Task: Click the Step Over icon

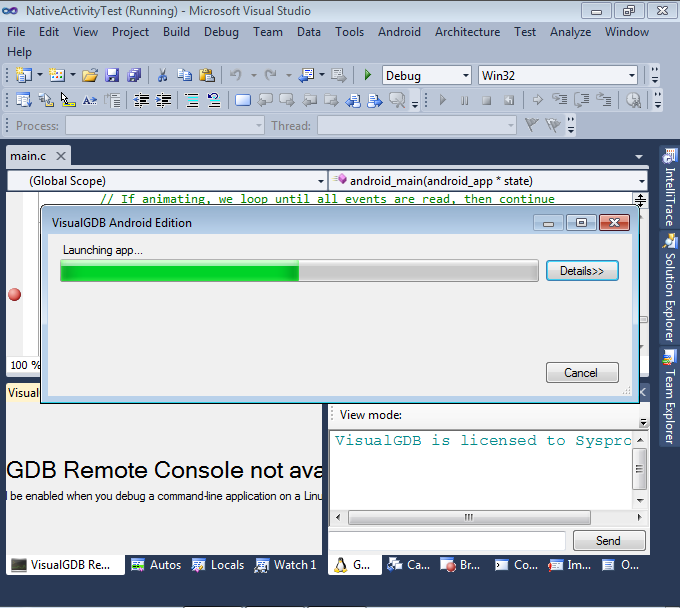Action: tap(582, 100)
